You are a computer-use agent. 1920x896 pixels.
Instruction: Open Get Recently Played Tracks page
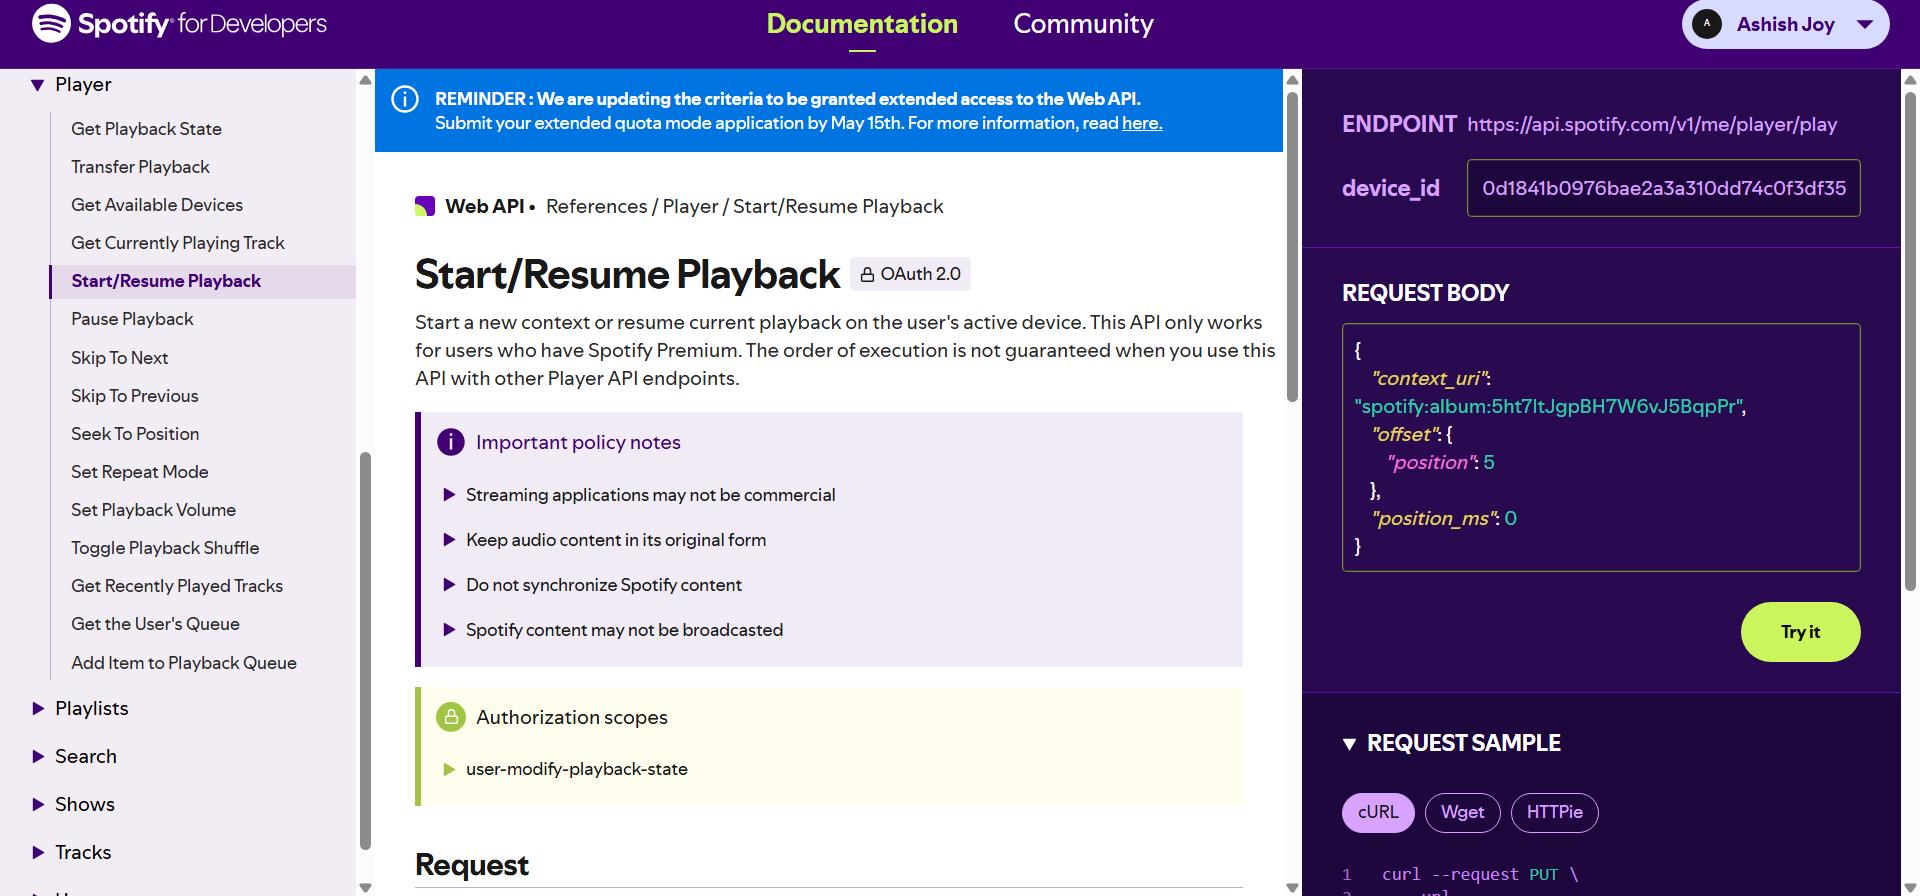point(177,586)
